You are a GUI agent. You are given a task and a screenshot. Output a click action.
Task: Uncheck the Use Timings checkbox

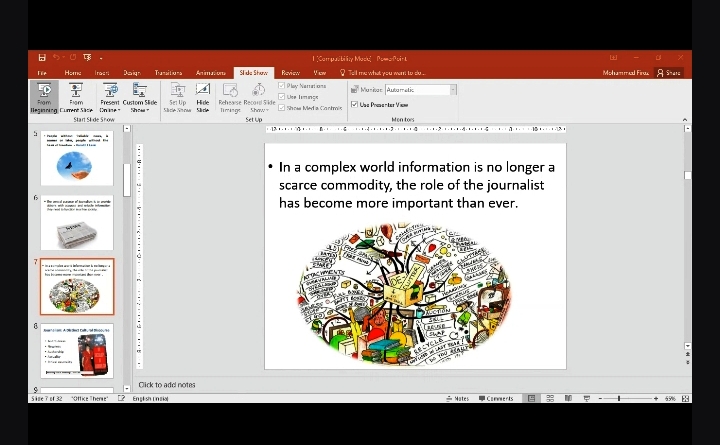coord(282,97)
